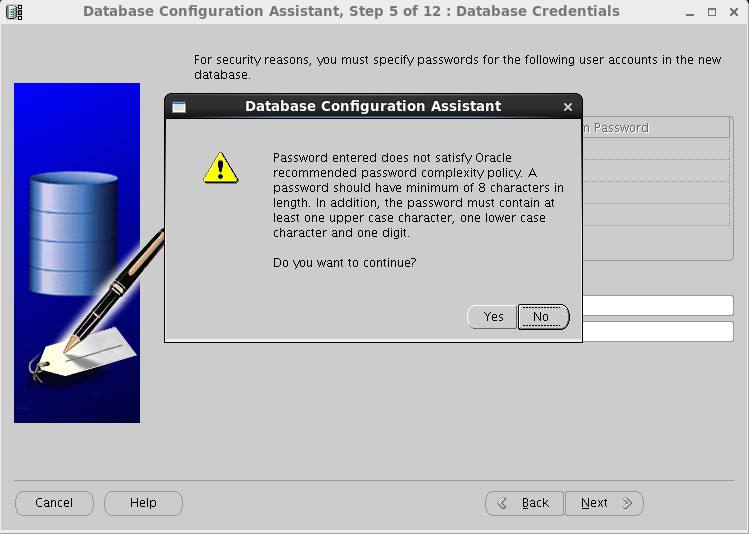Click the lower confirm password field

(658, 331)
